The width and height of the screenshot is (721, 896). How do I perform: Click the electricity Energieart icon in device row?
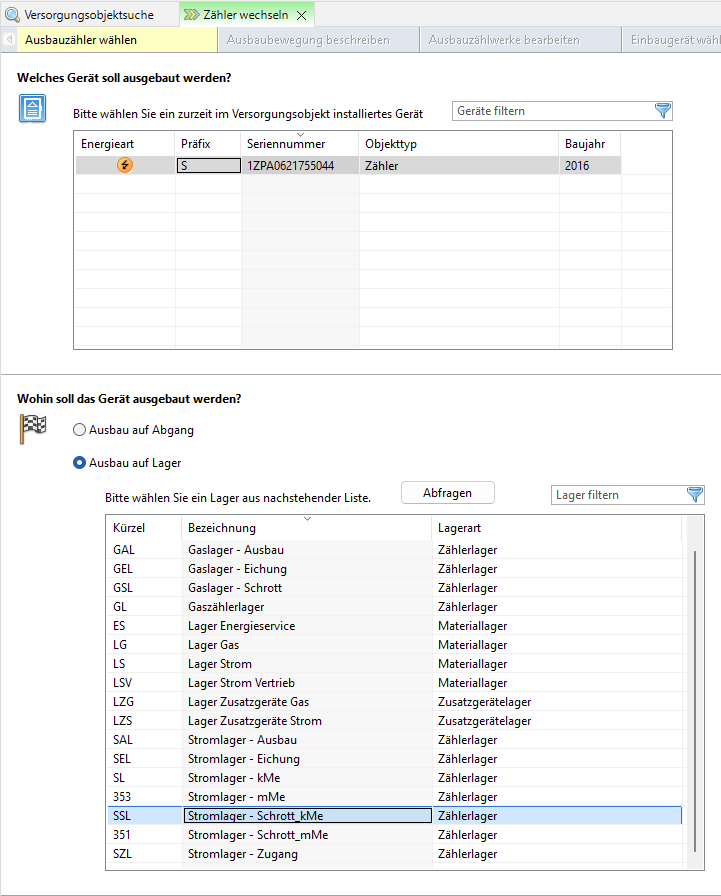(x=124, y=166)
